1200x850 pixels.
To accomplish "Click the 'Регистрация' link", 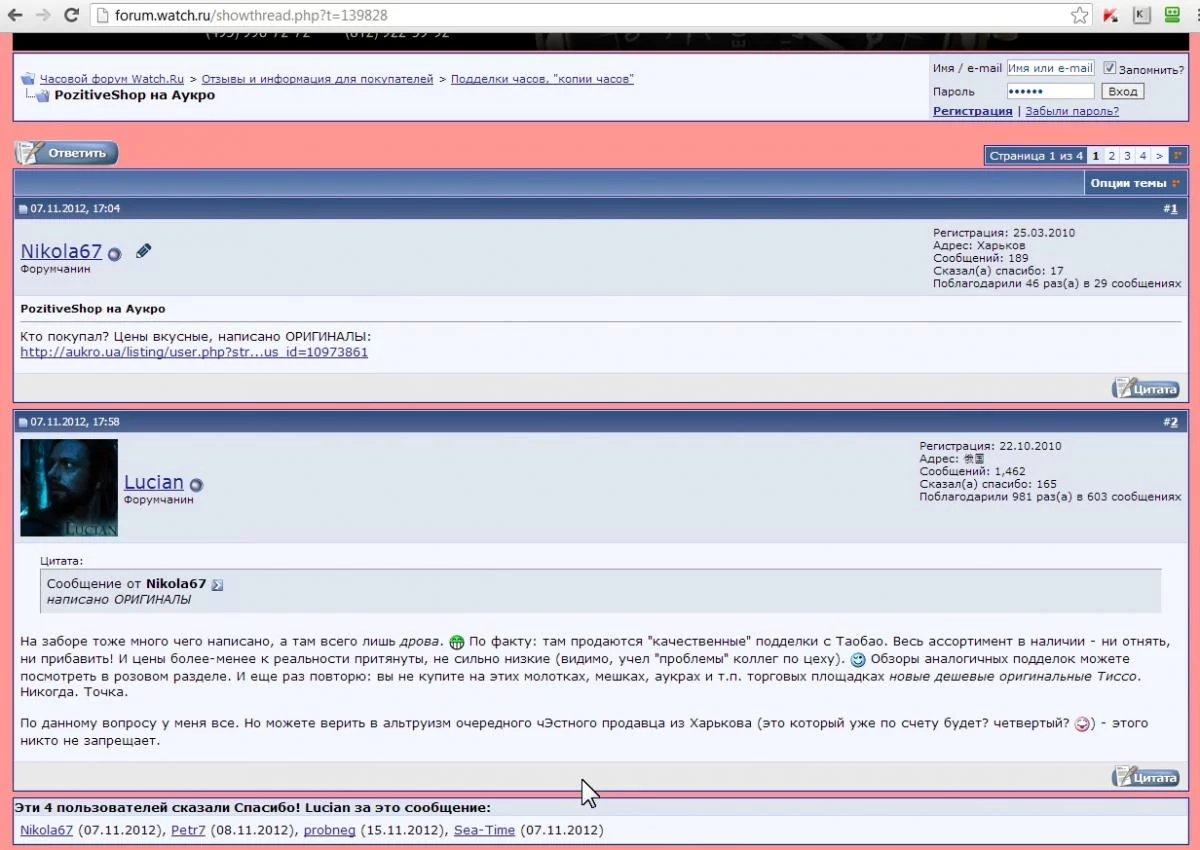I will (972, 111).
